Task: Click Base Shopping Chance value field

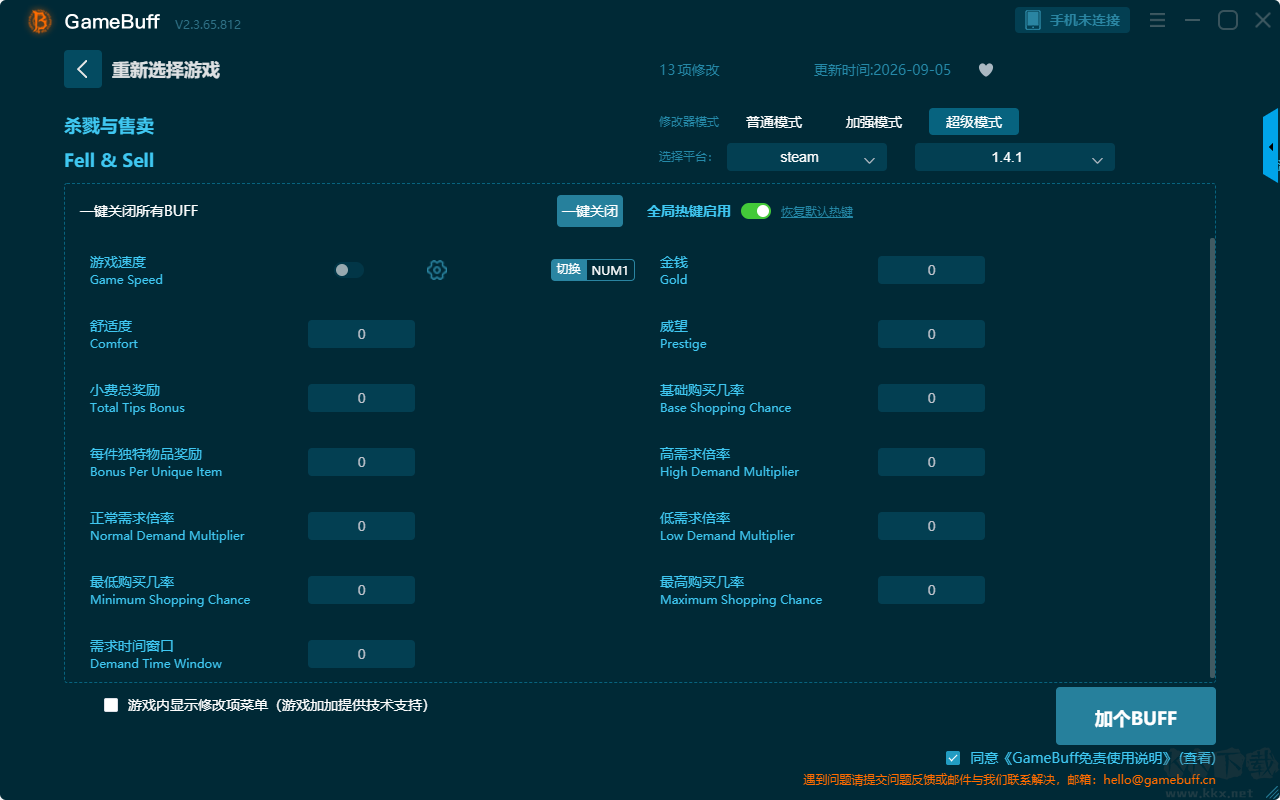Action: pos(931,398)
